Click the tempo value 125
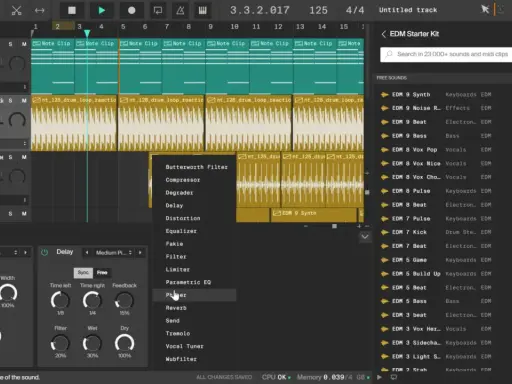The height and width of the screenshot is (384, 512). pos(318,10)
